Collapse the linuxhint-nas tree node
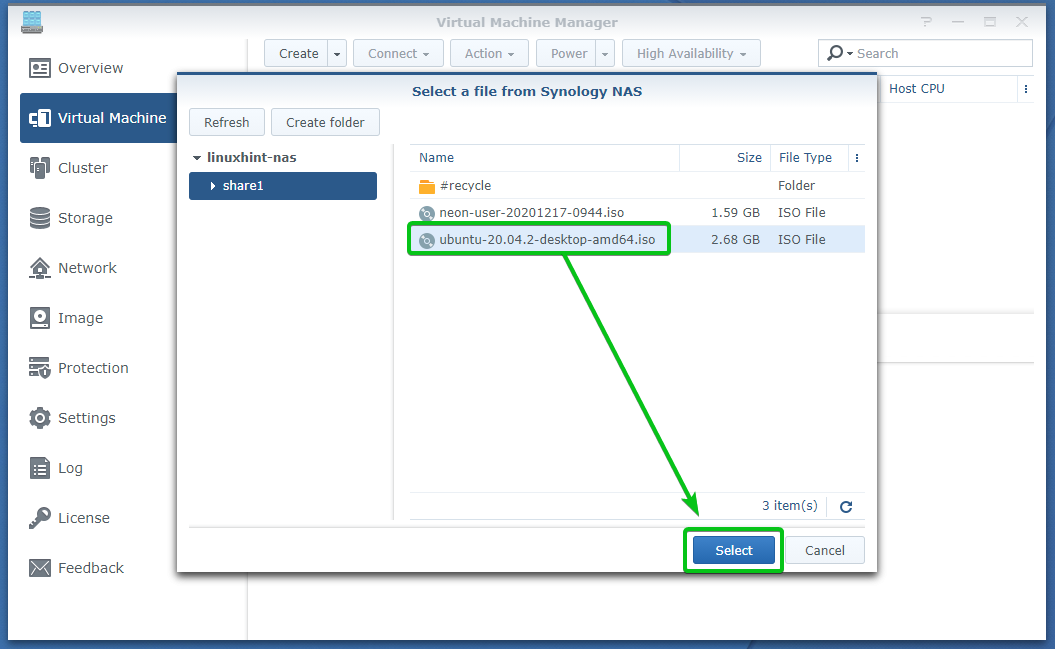Screen dimensions: 1055x649 [x=196, y=157]
